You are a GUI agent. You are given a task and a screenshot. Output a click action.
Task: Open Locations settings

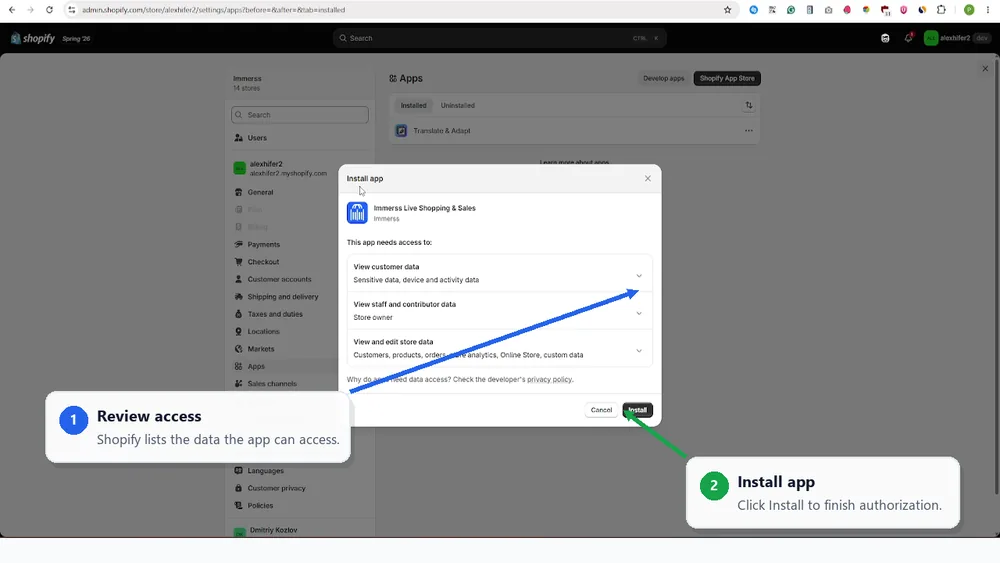(x=263, y=332)
